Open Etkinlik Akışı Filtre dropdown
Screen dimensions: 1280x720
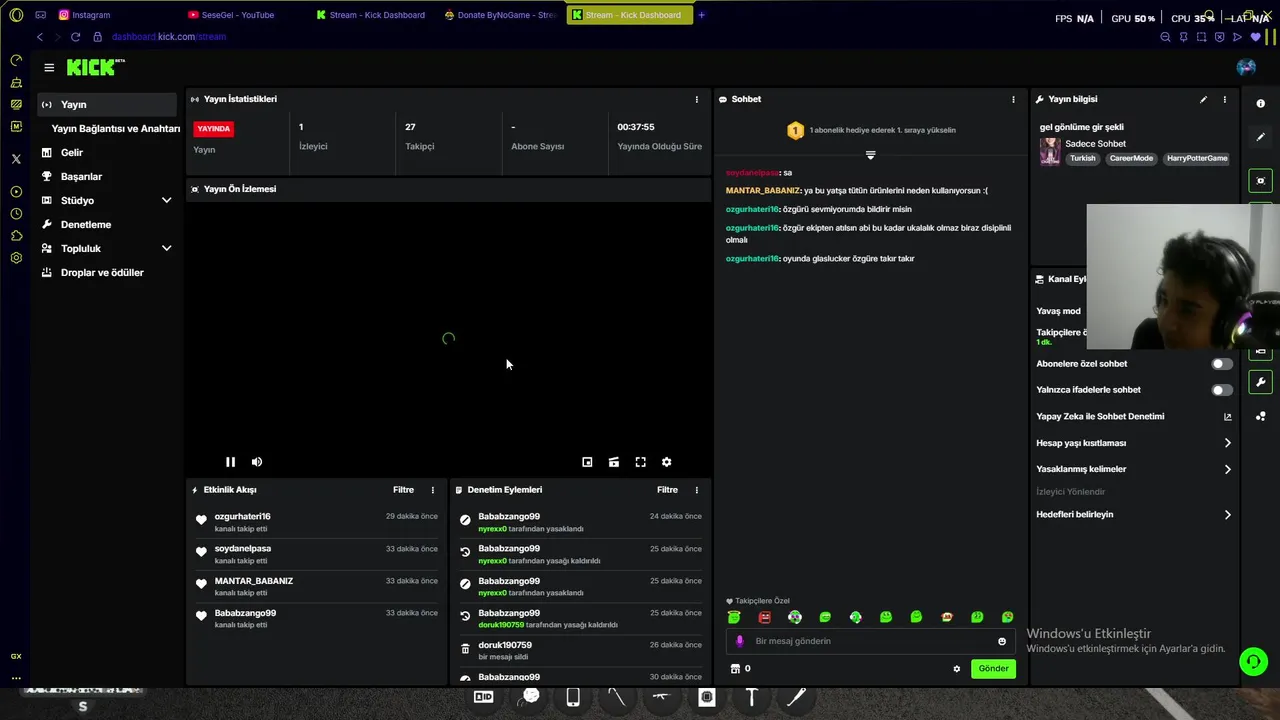(403, 490)
